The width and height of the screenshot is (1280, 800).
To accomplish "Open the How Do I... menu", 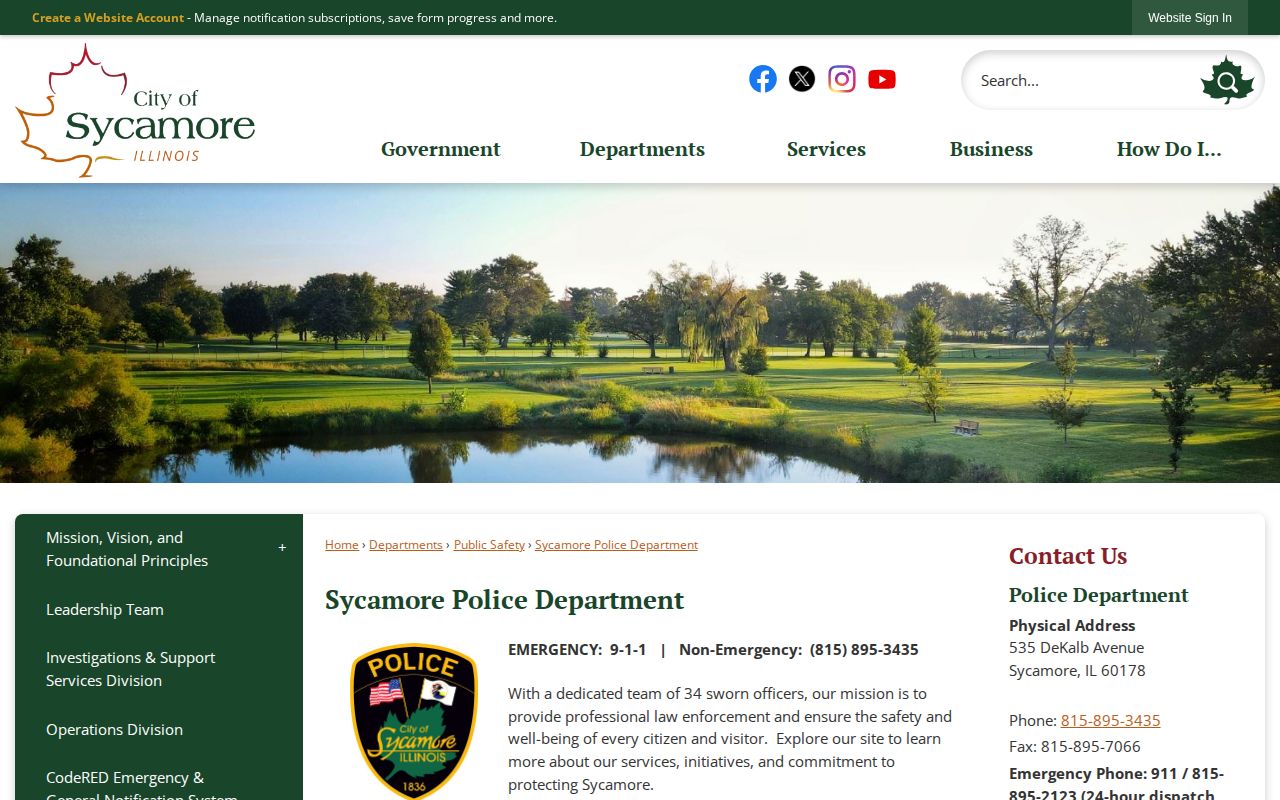I will pyautogui.click(x=1169, y=149).
